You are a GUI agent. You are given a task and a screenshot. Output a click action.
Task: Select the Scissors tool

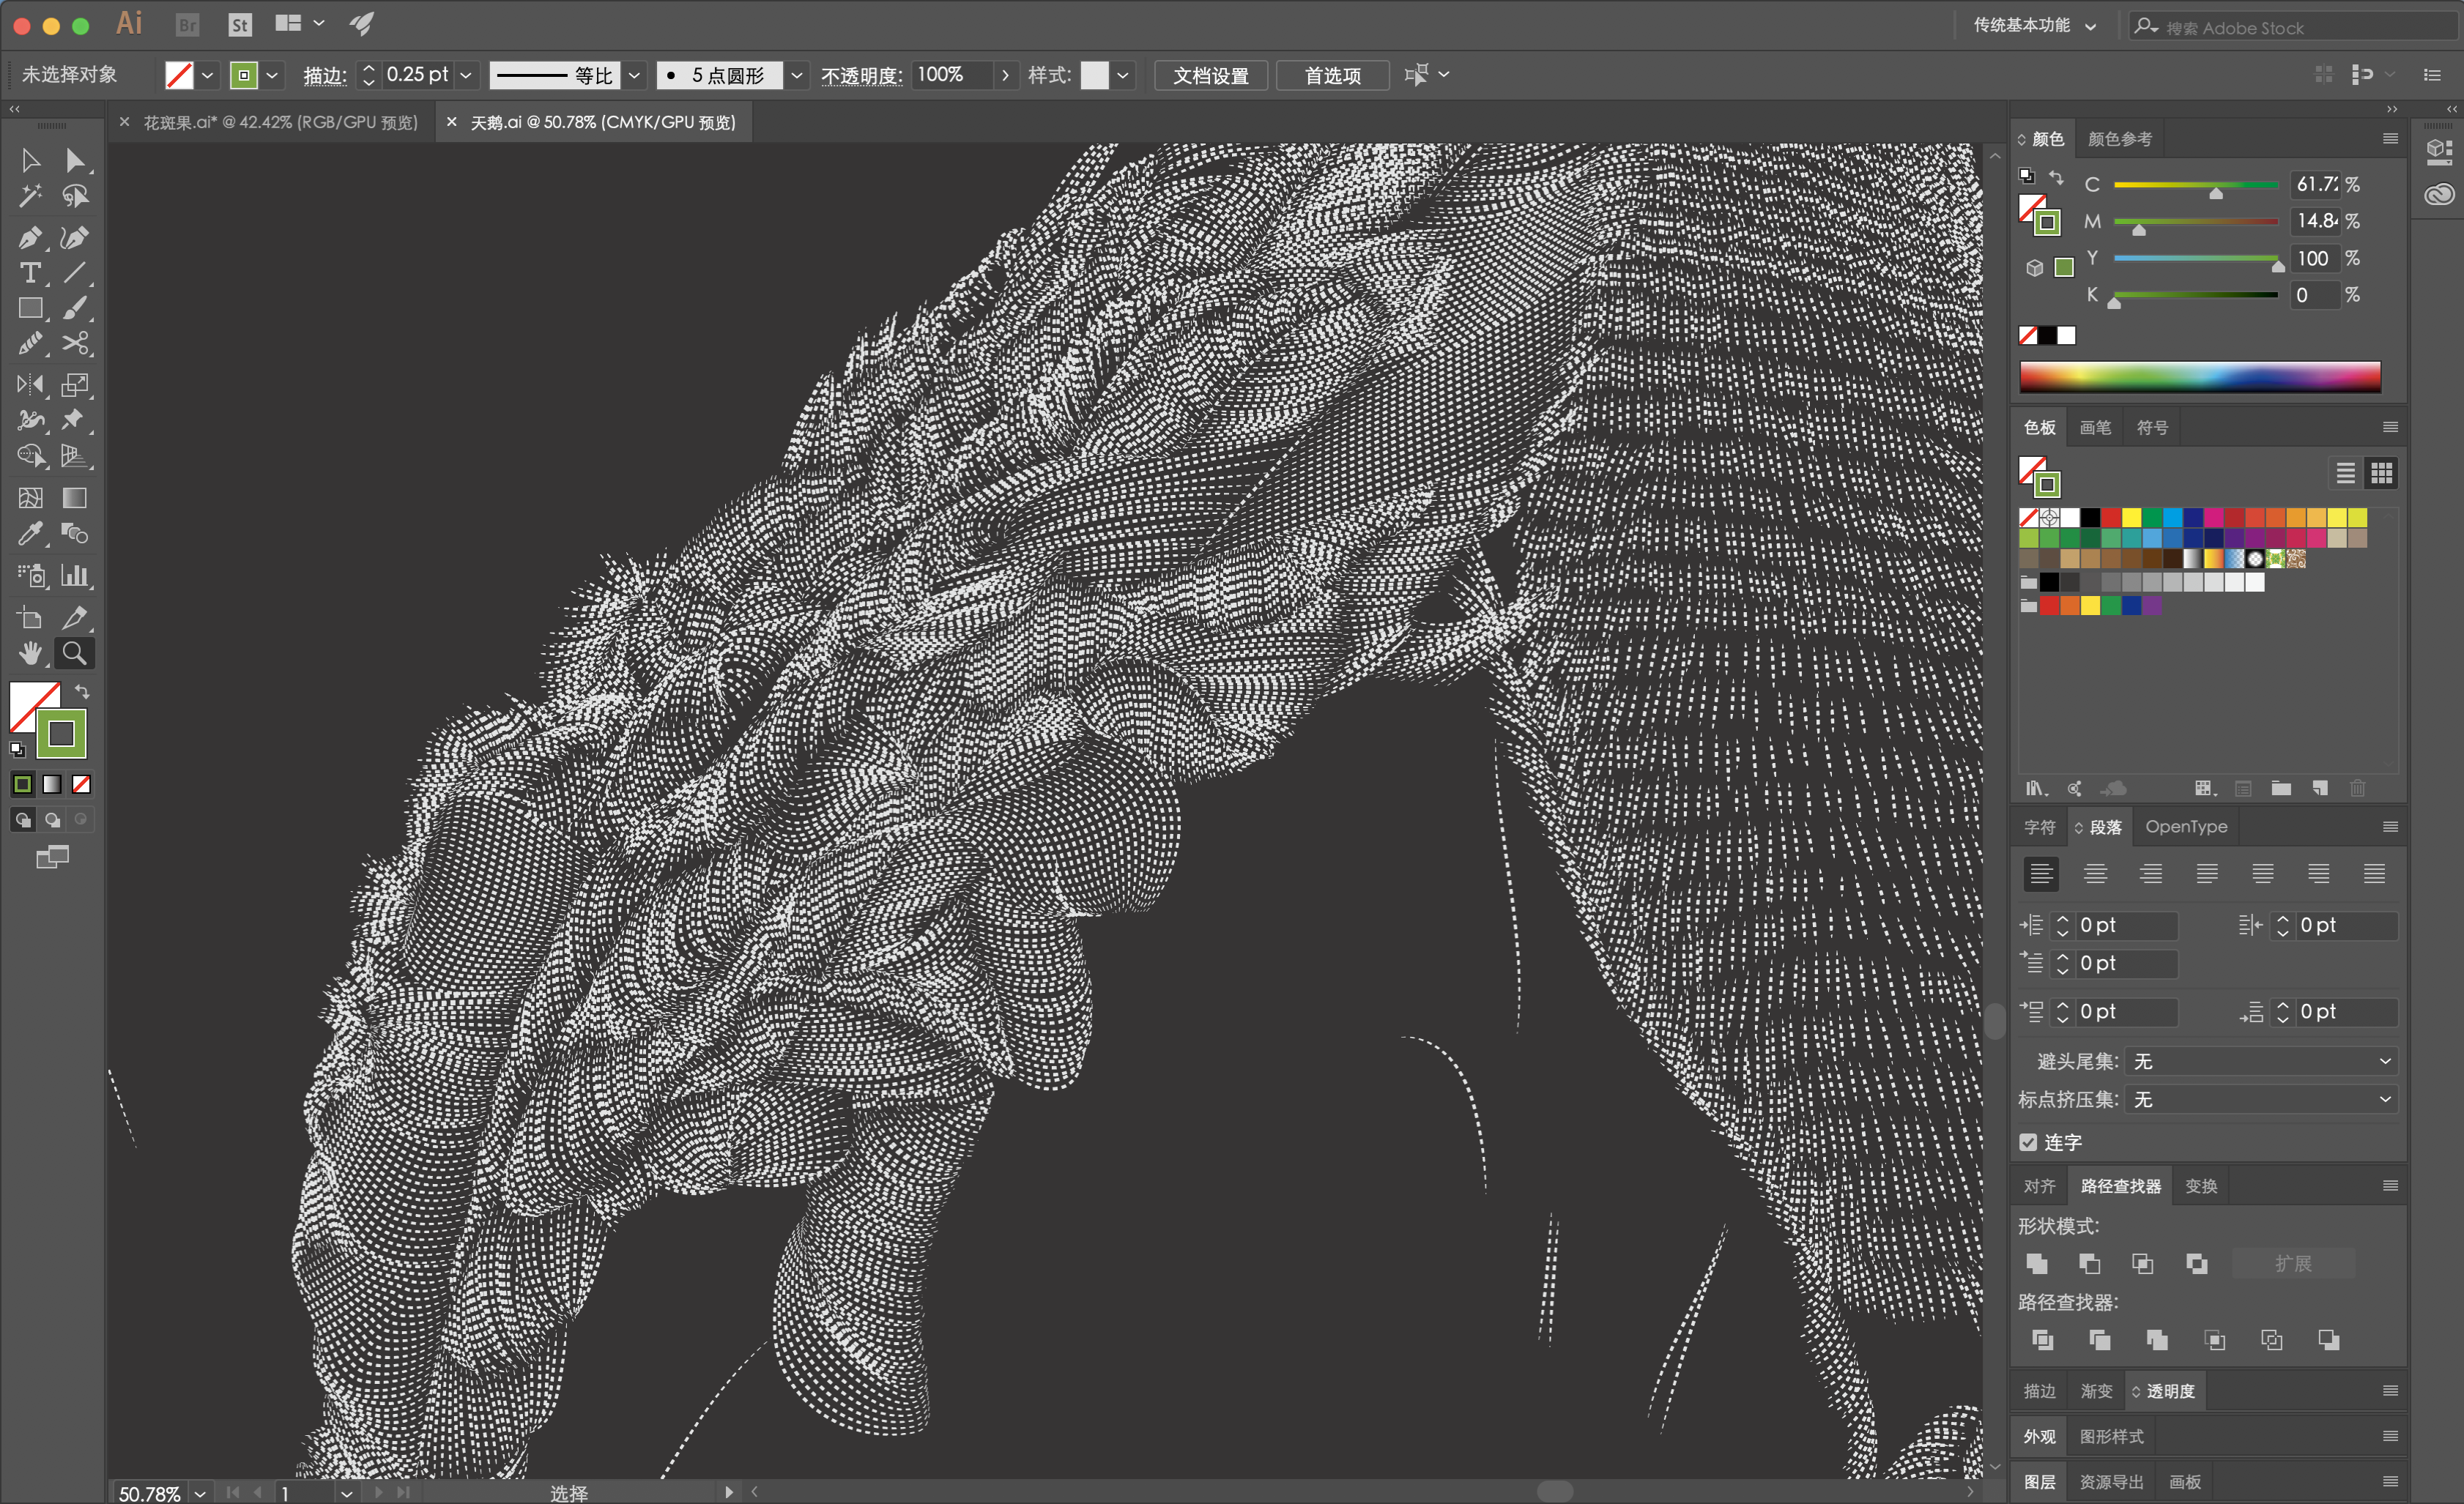point(75,344)
